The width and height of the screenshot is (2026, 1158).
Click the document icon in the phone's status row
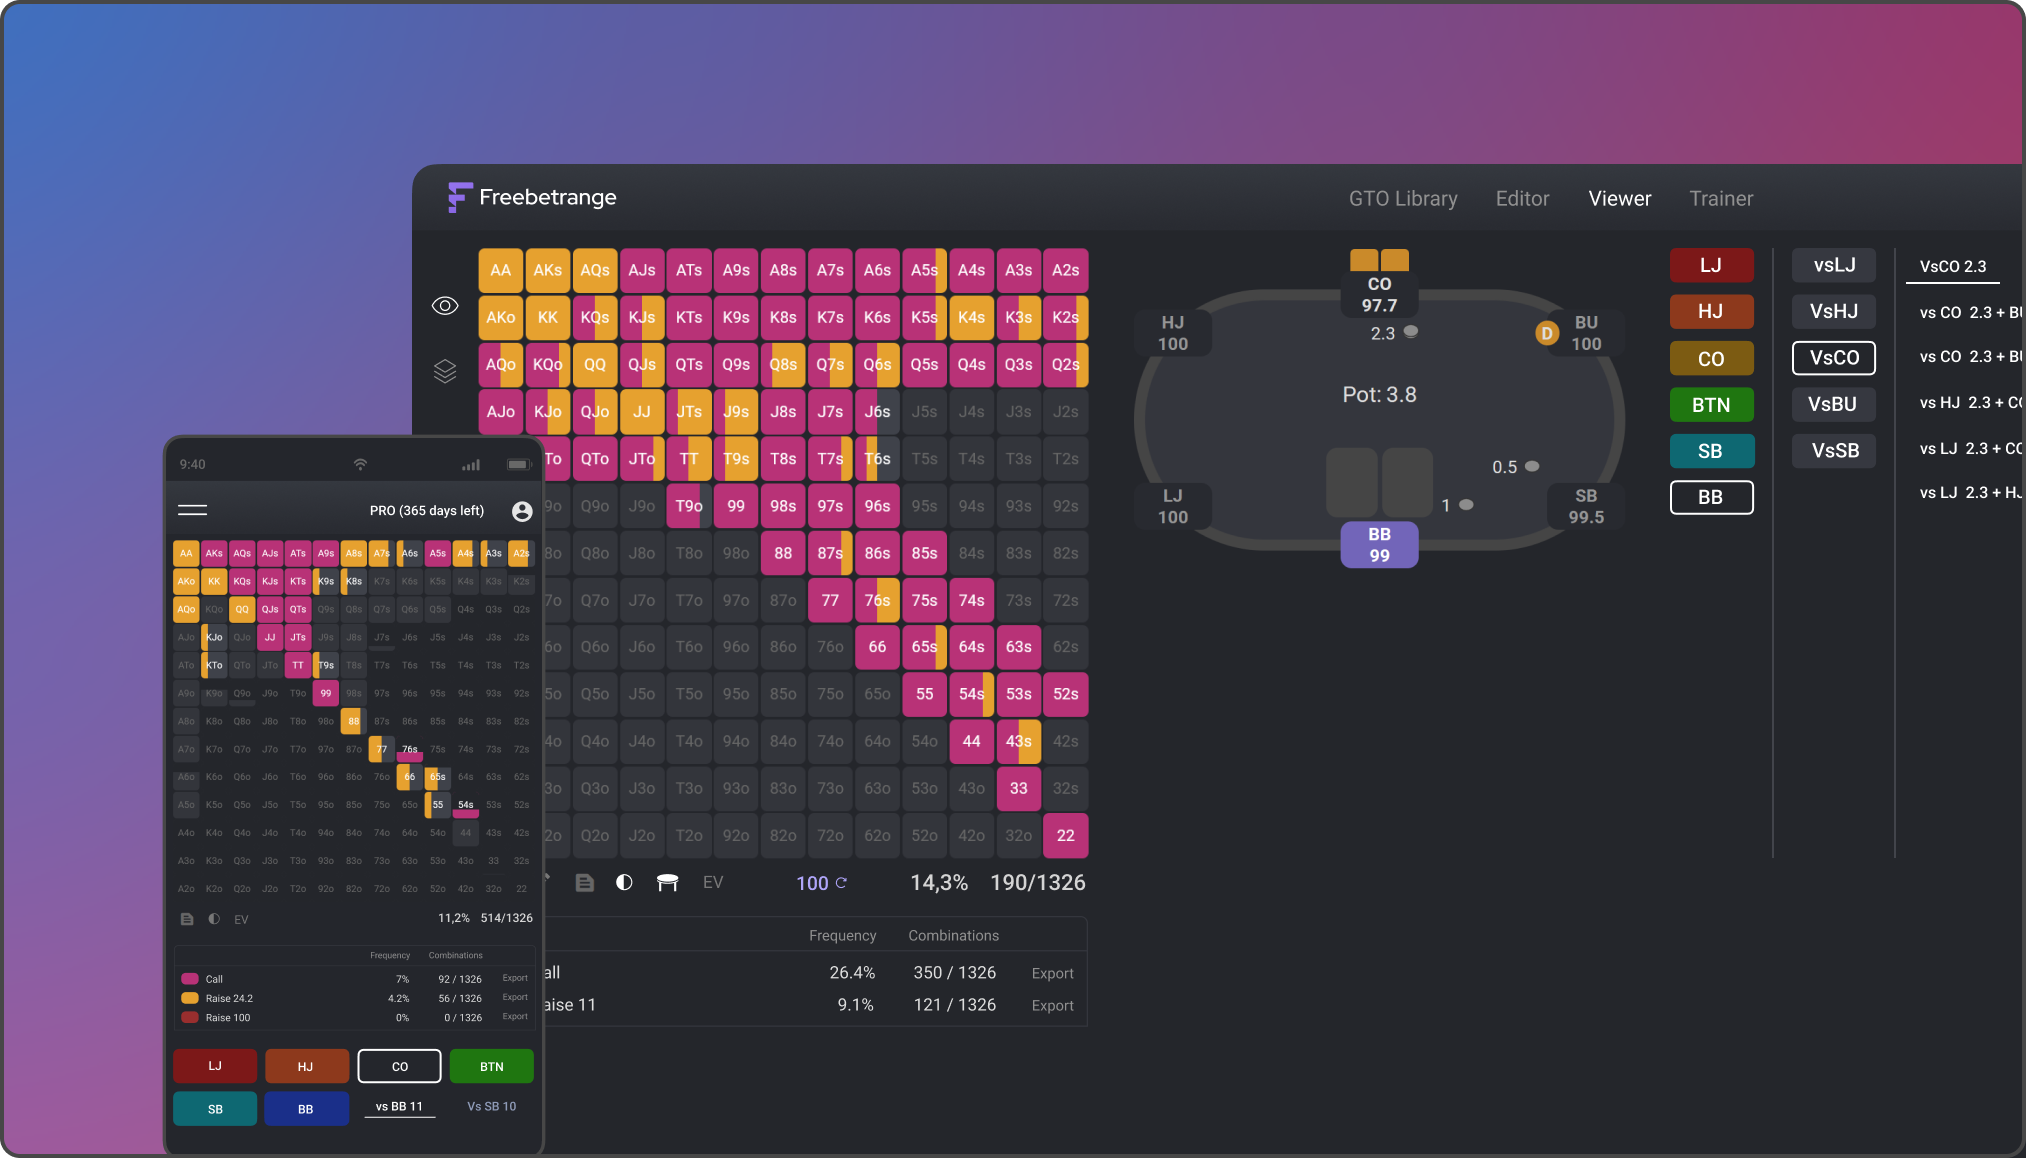click(x=187, y=918)
